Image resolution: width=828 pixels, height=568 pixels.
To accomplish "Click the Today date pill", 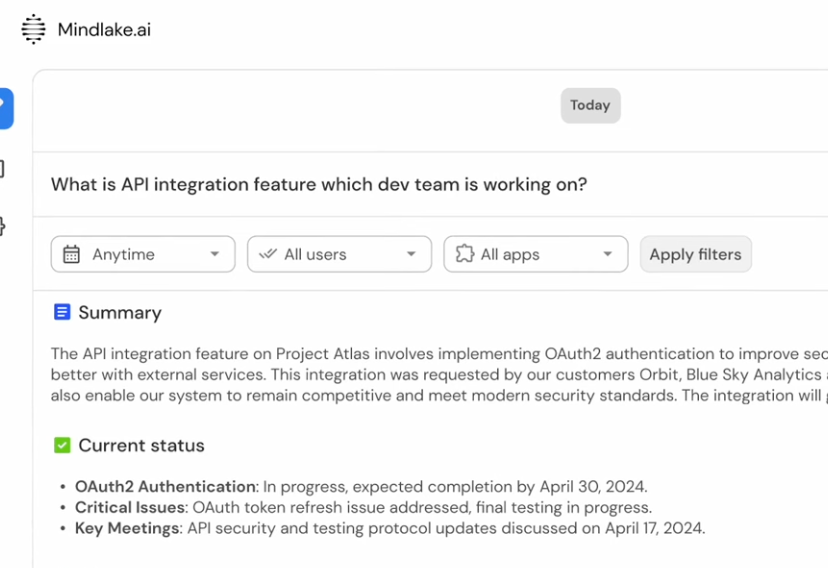I will click(590, 105).
